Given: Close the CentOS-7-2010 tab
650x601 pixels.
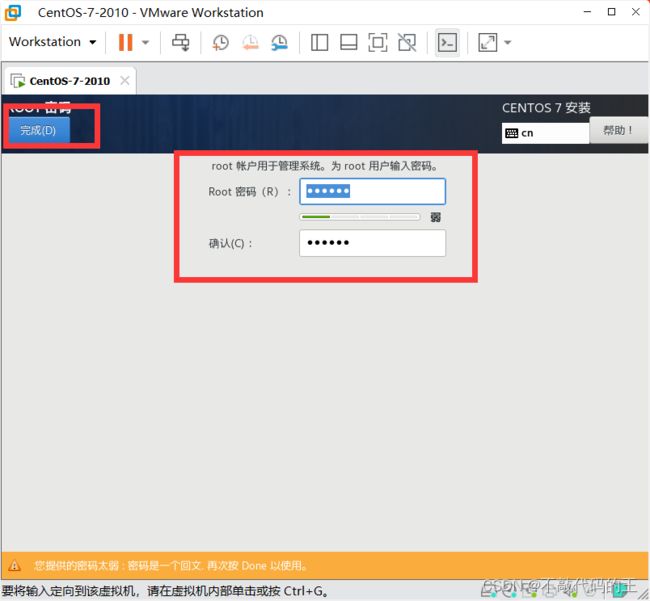Looking at the screenshot, I should point(125,80).
